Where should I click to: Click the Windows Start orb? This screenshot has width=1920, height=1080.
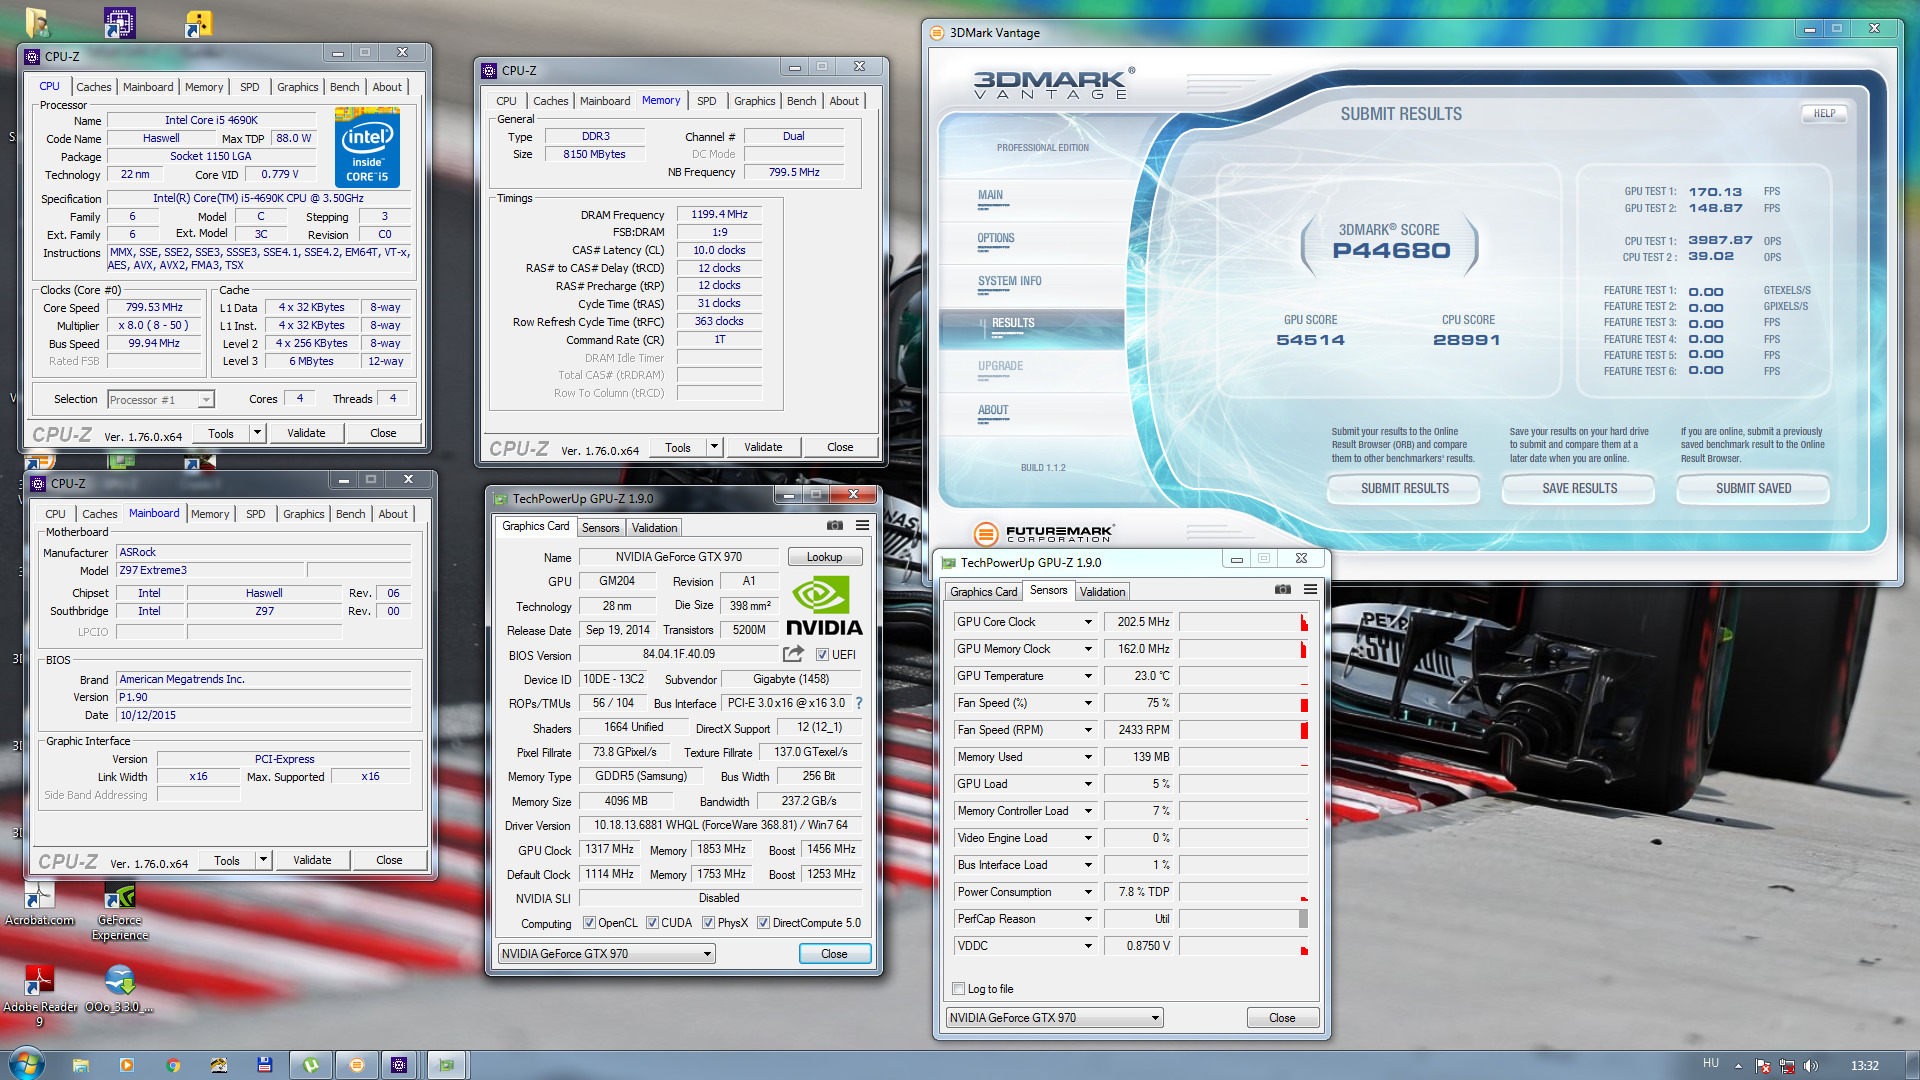click(x=26, y=1064)
